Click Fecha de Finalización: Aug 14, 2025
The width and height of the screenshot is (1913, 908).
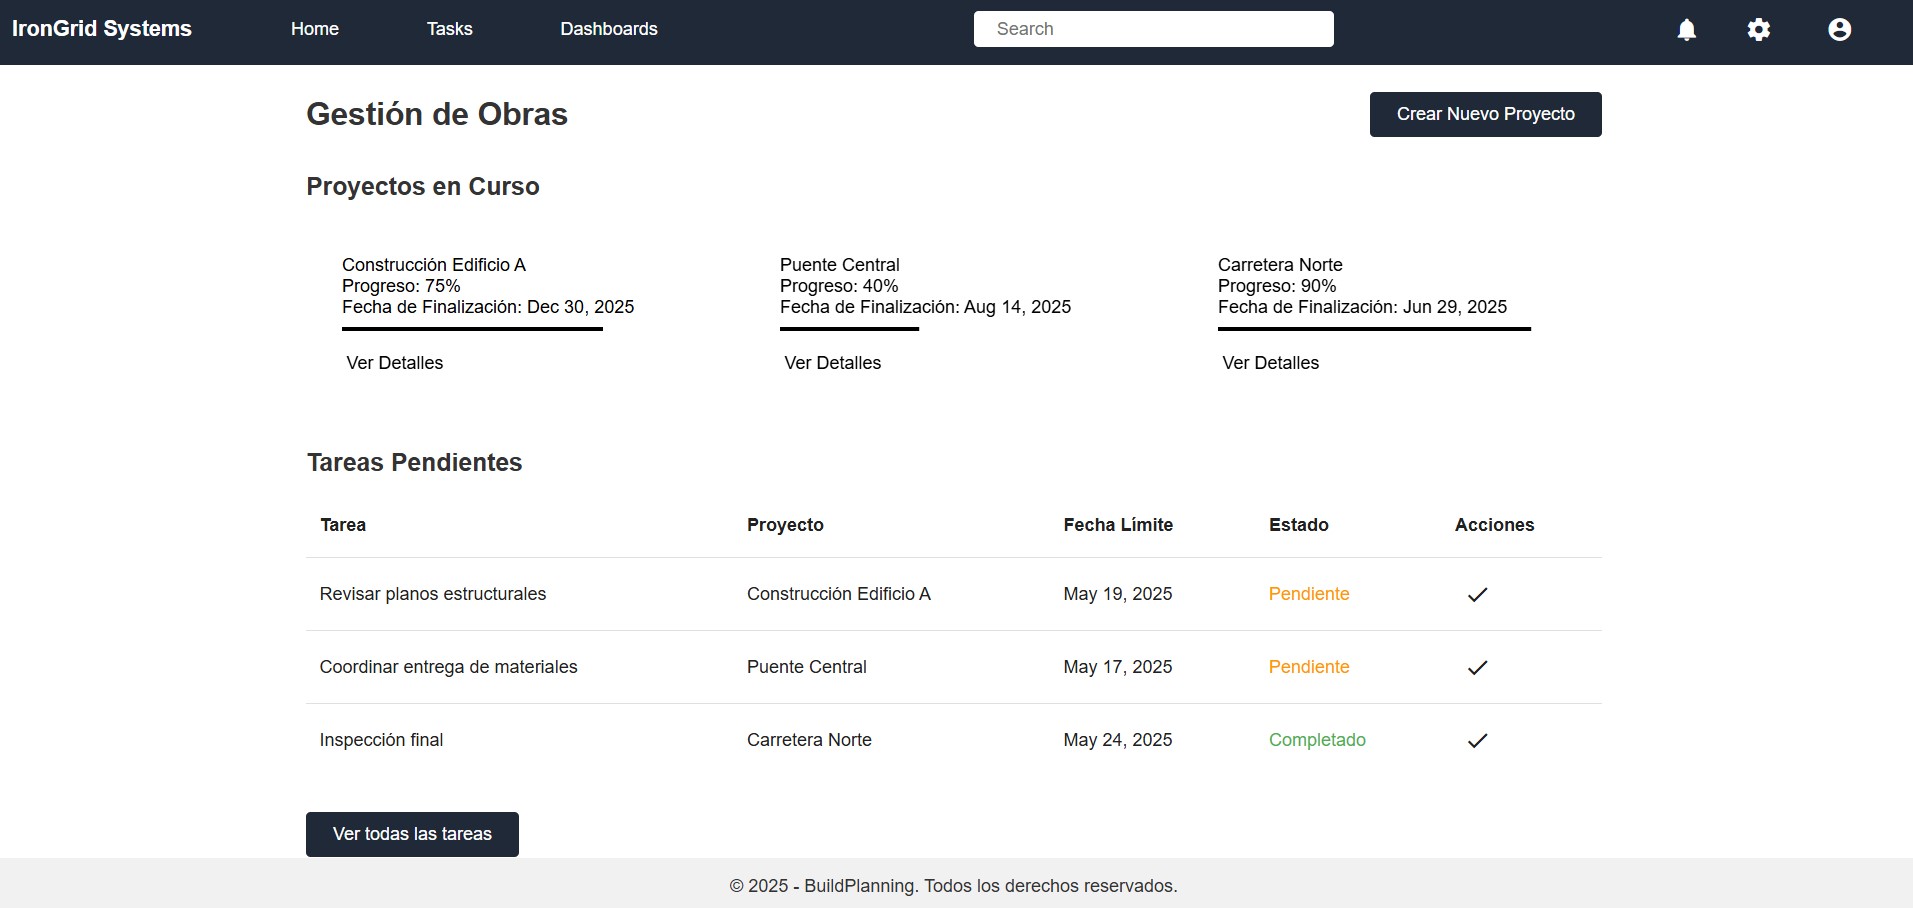coord(925,307)
